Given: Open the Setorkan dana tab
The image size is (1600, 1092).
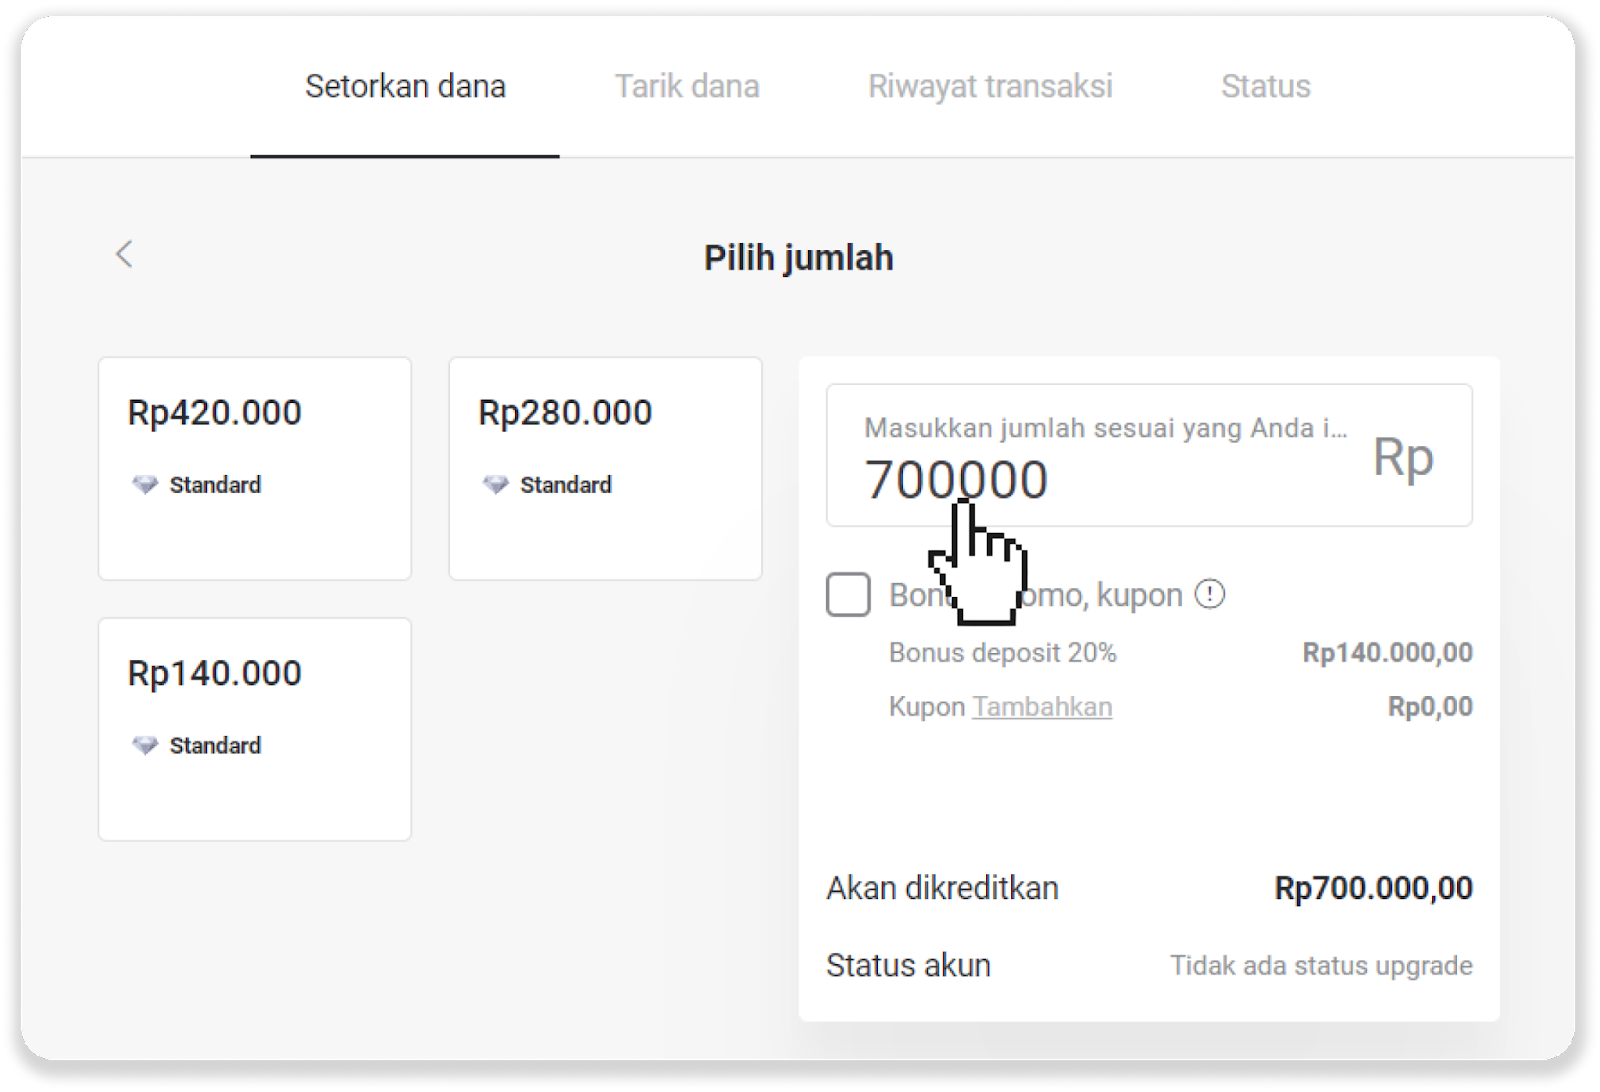Looking at the screenshot, I should 405,87.
